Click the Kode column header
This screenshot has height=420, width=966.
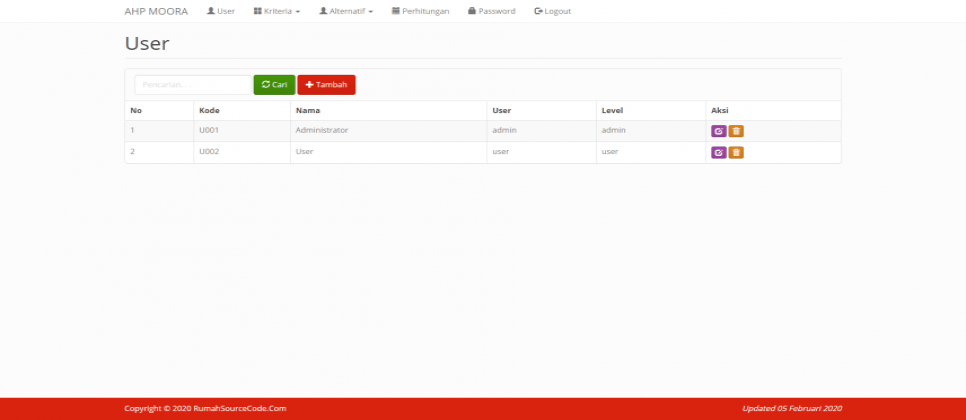pos(242,111)
